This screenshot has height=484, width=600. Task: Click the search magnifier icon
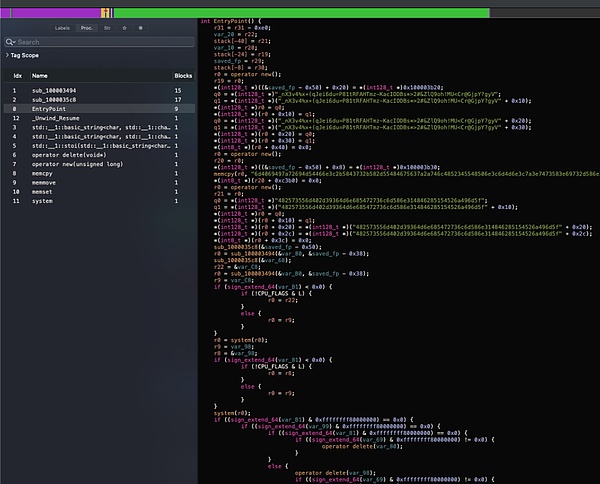coord(10,42)
